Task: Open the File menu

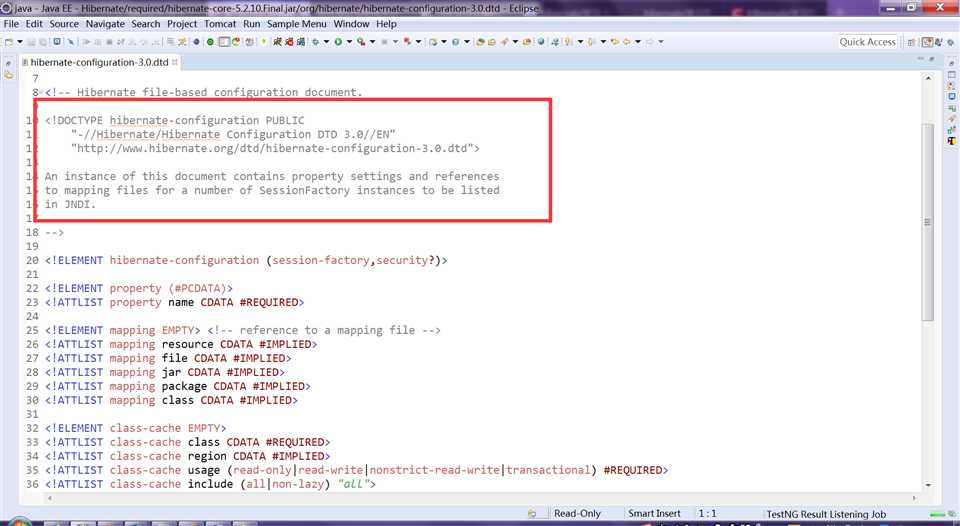Action: (11, 24)
